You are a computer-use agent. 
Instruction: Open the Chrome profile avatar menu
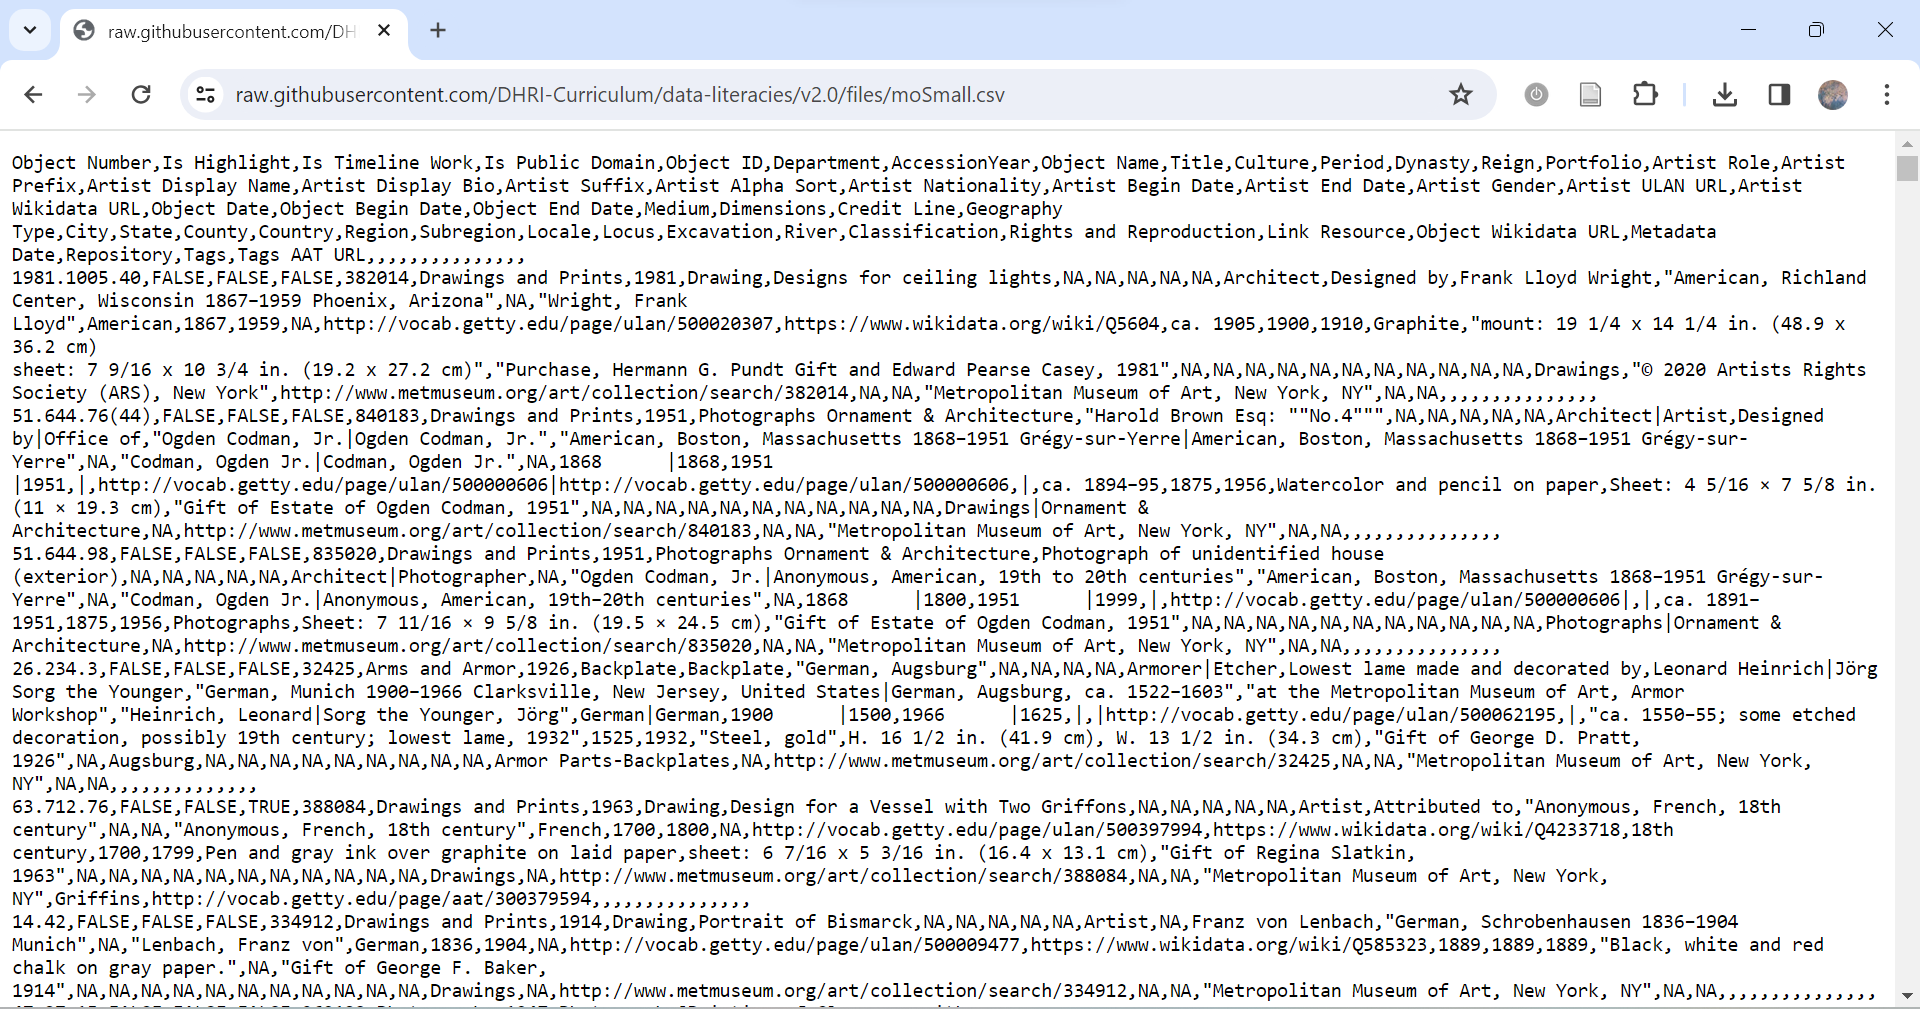[x=1832, y=95]
